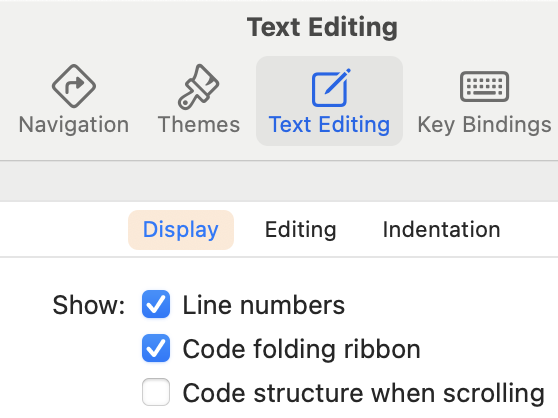
Task: Open the Indentation tab
Action: coord(442,230)
